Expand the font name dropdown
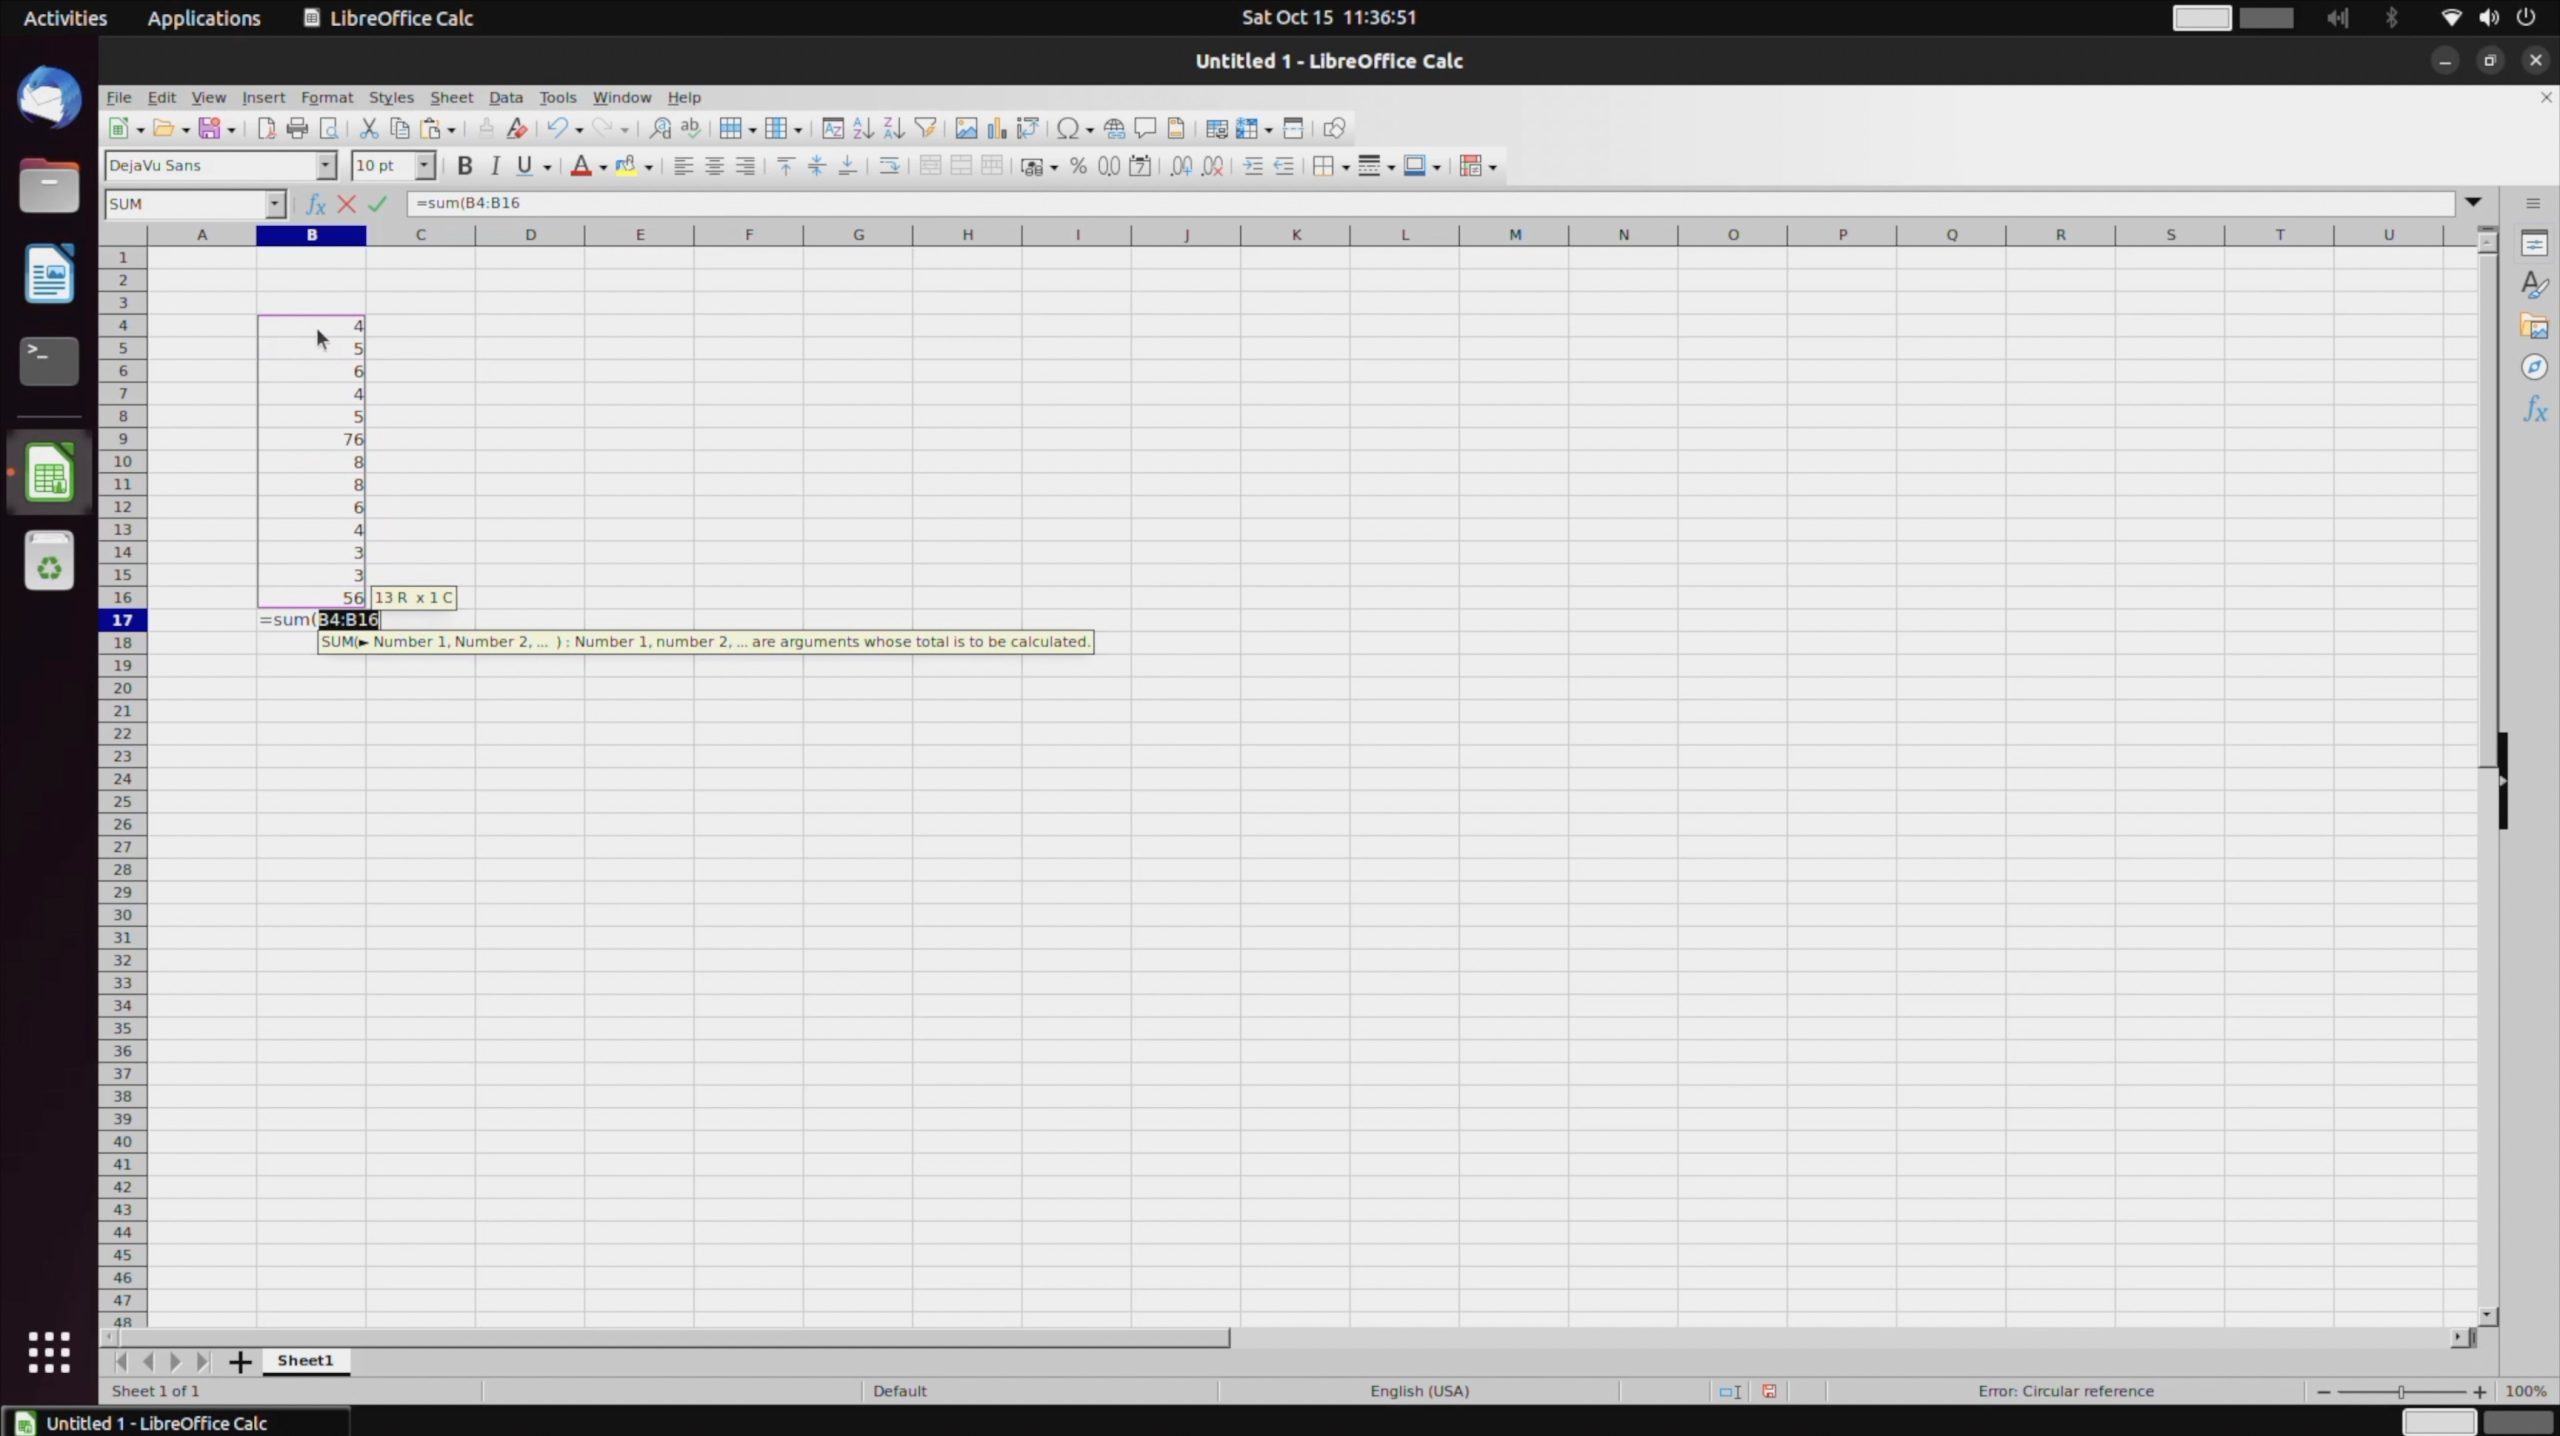Screen dimensions: 2560x1436 [x=326, y=166]
